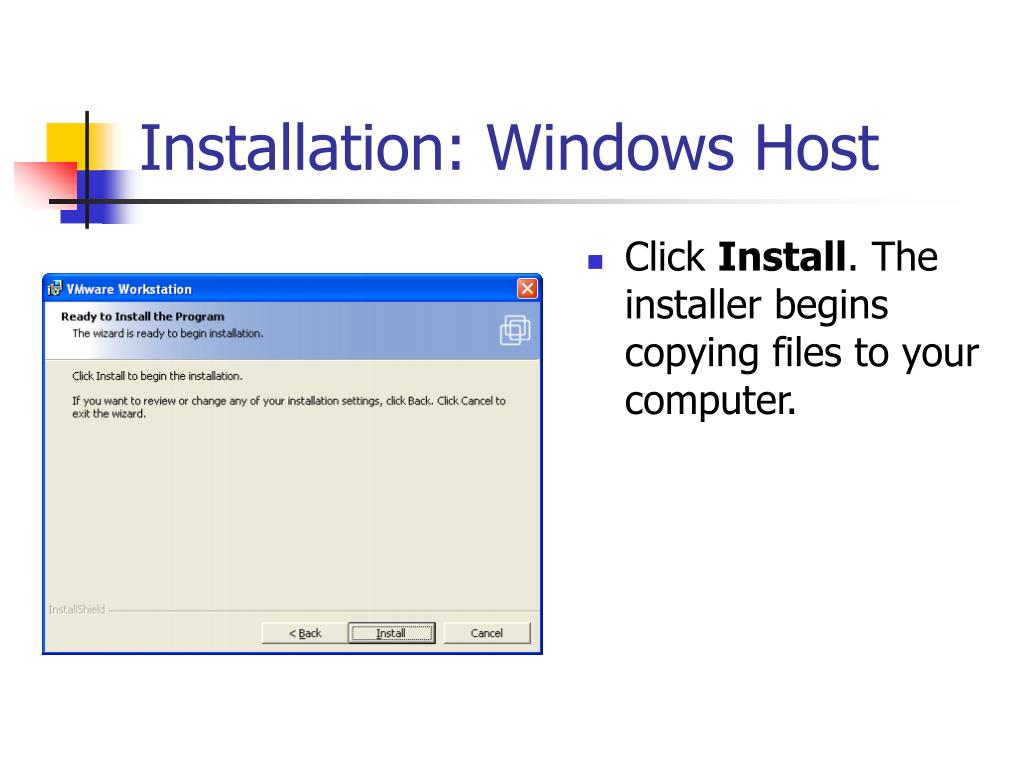Select the Ready to Install the Program heading

tap(142, 317)
